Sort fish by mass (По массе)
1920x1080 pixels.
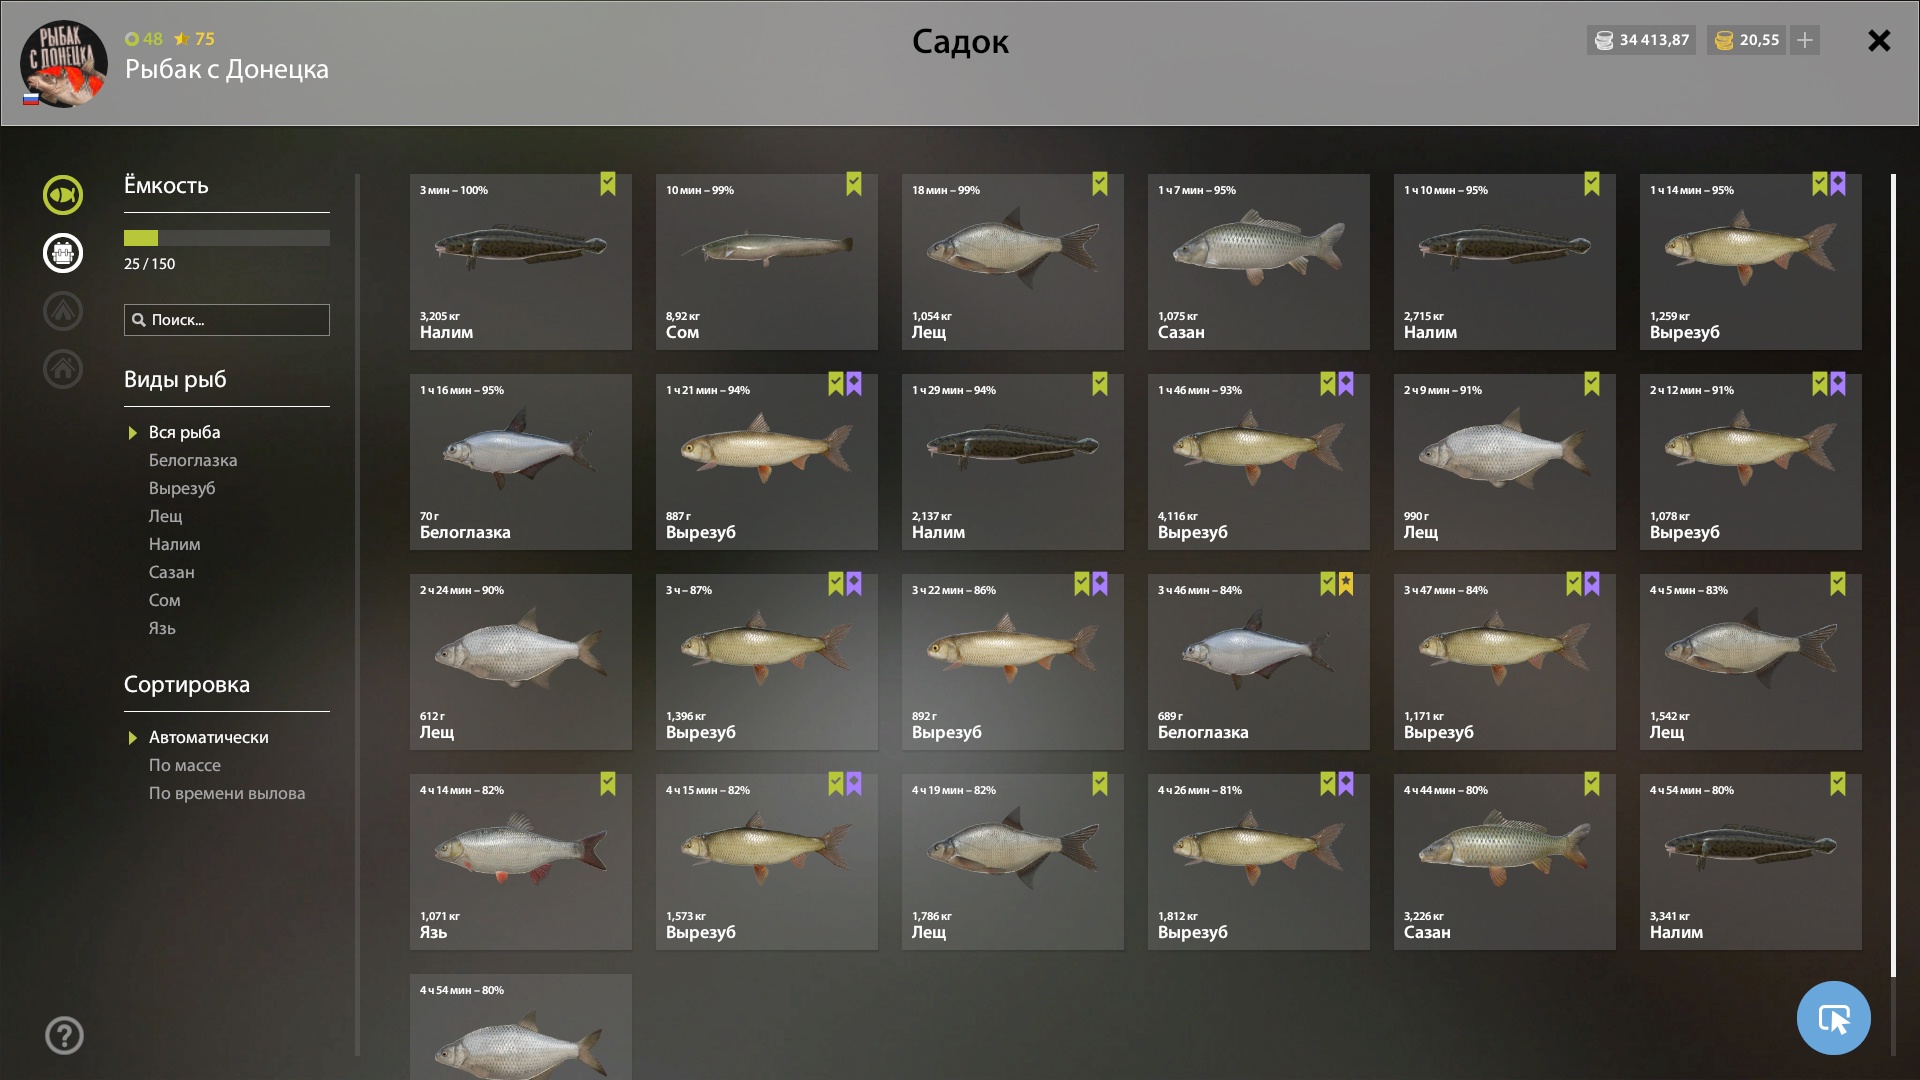[x=185, y=765]
